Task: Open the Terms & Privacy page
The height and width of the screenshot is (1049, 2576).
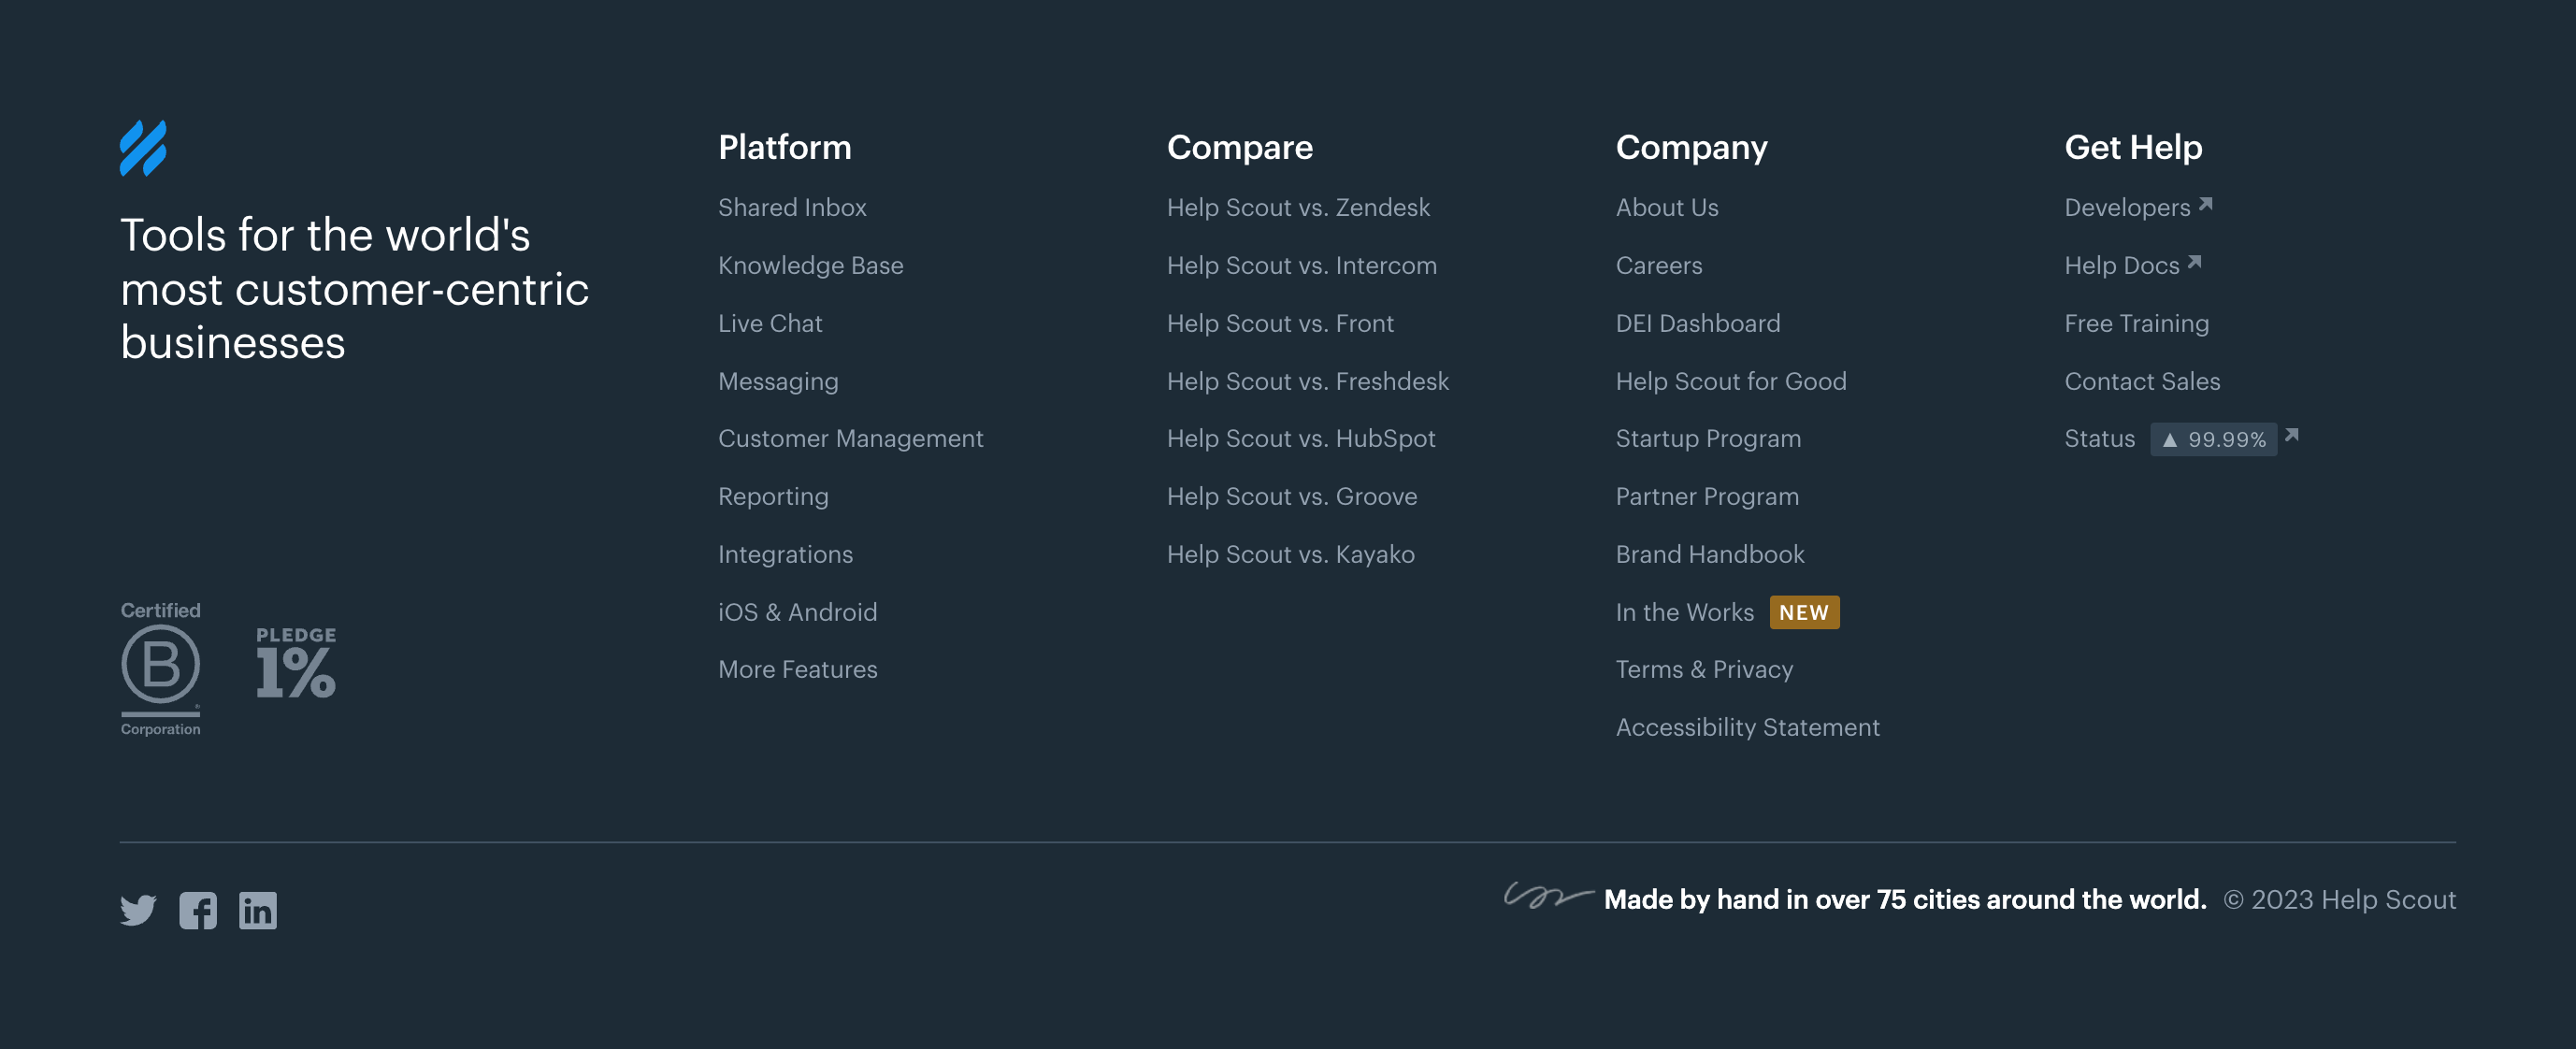Action: point(1704,670)
